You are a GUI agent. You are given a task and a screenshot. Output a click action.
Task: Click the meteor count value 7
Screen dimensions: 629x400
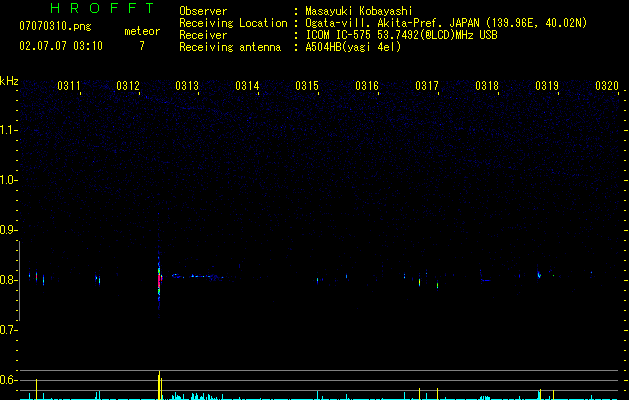click(142, 46)
